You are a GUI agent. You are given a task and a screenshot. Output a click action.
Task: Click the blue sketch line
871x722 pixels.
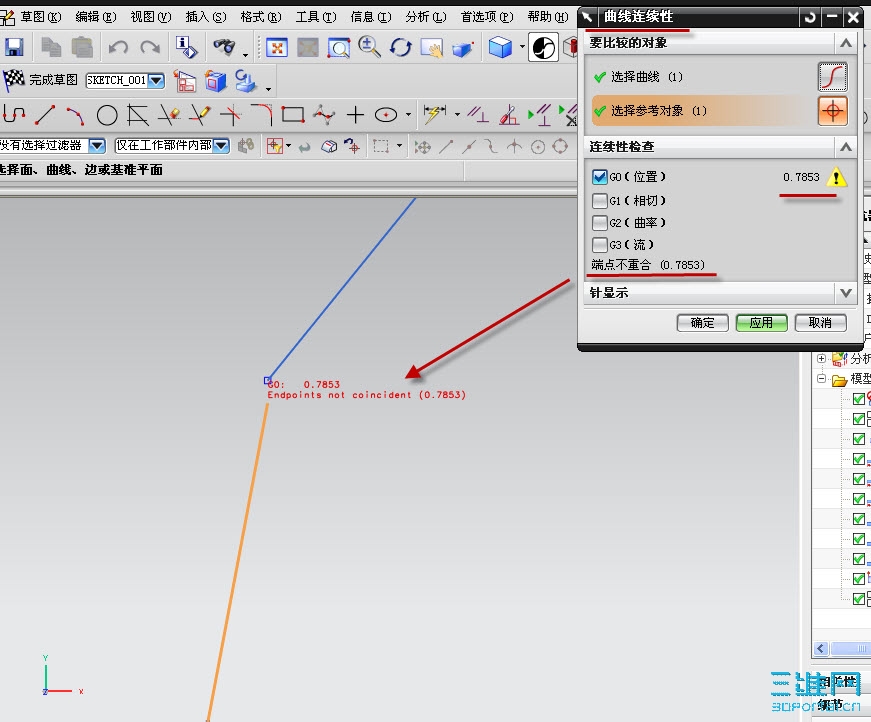point(342,288)
